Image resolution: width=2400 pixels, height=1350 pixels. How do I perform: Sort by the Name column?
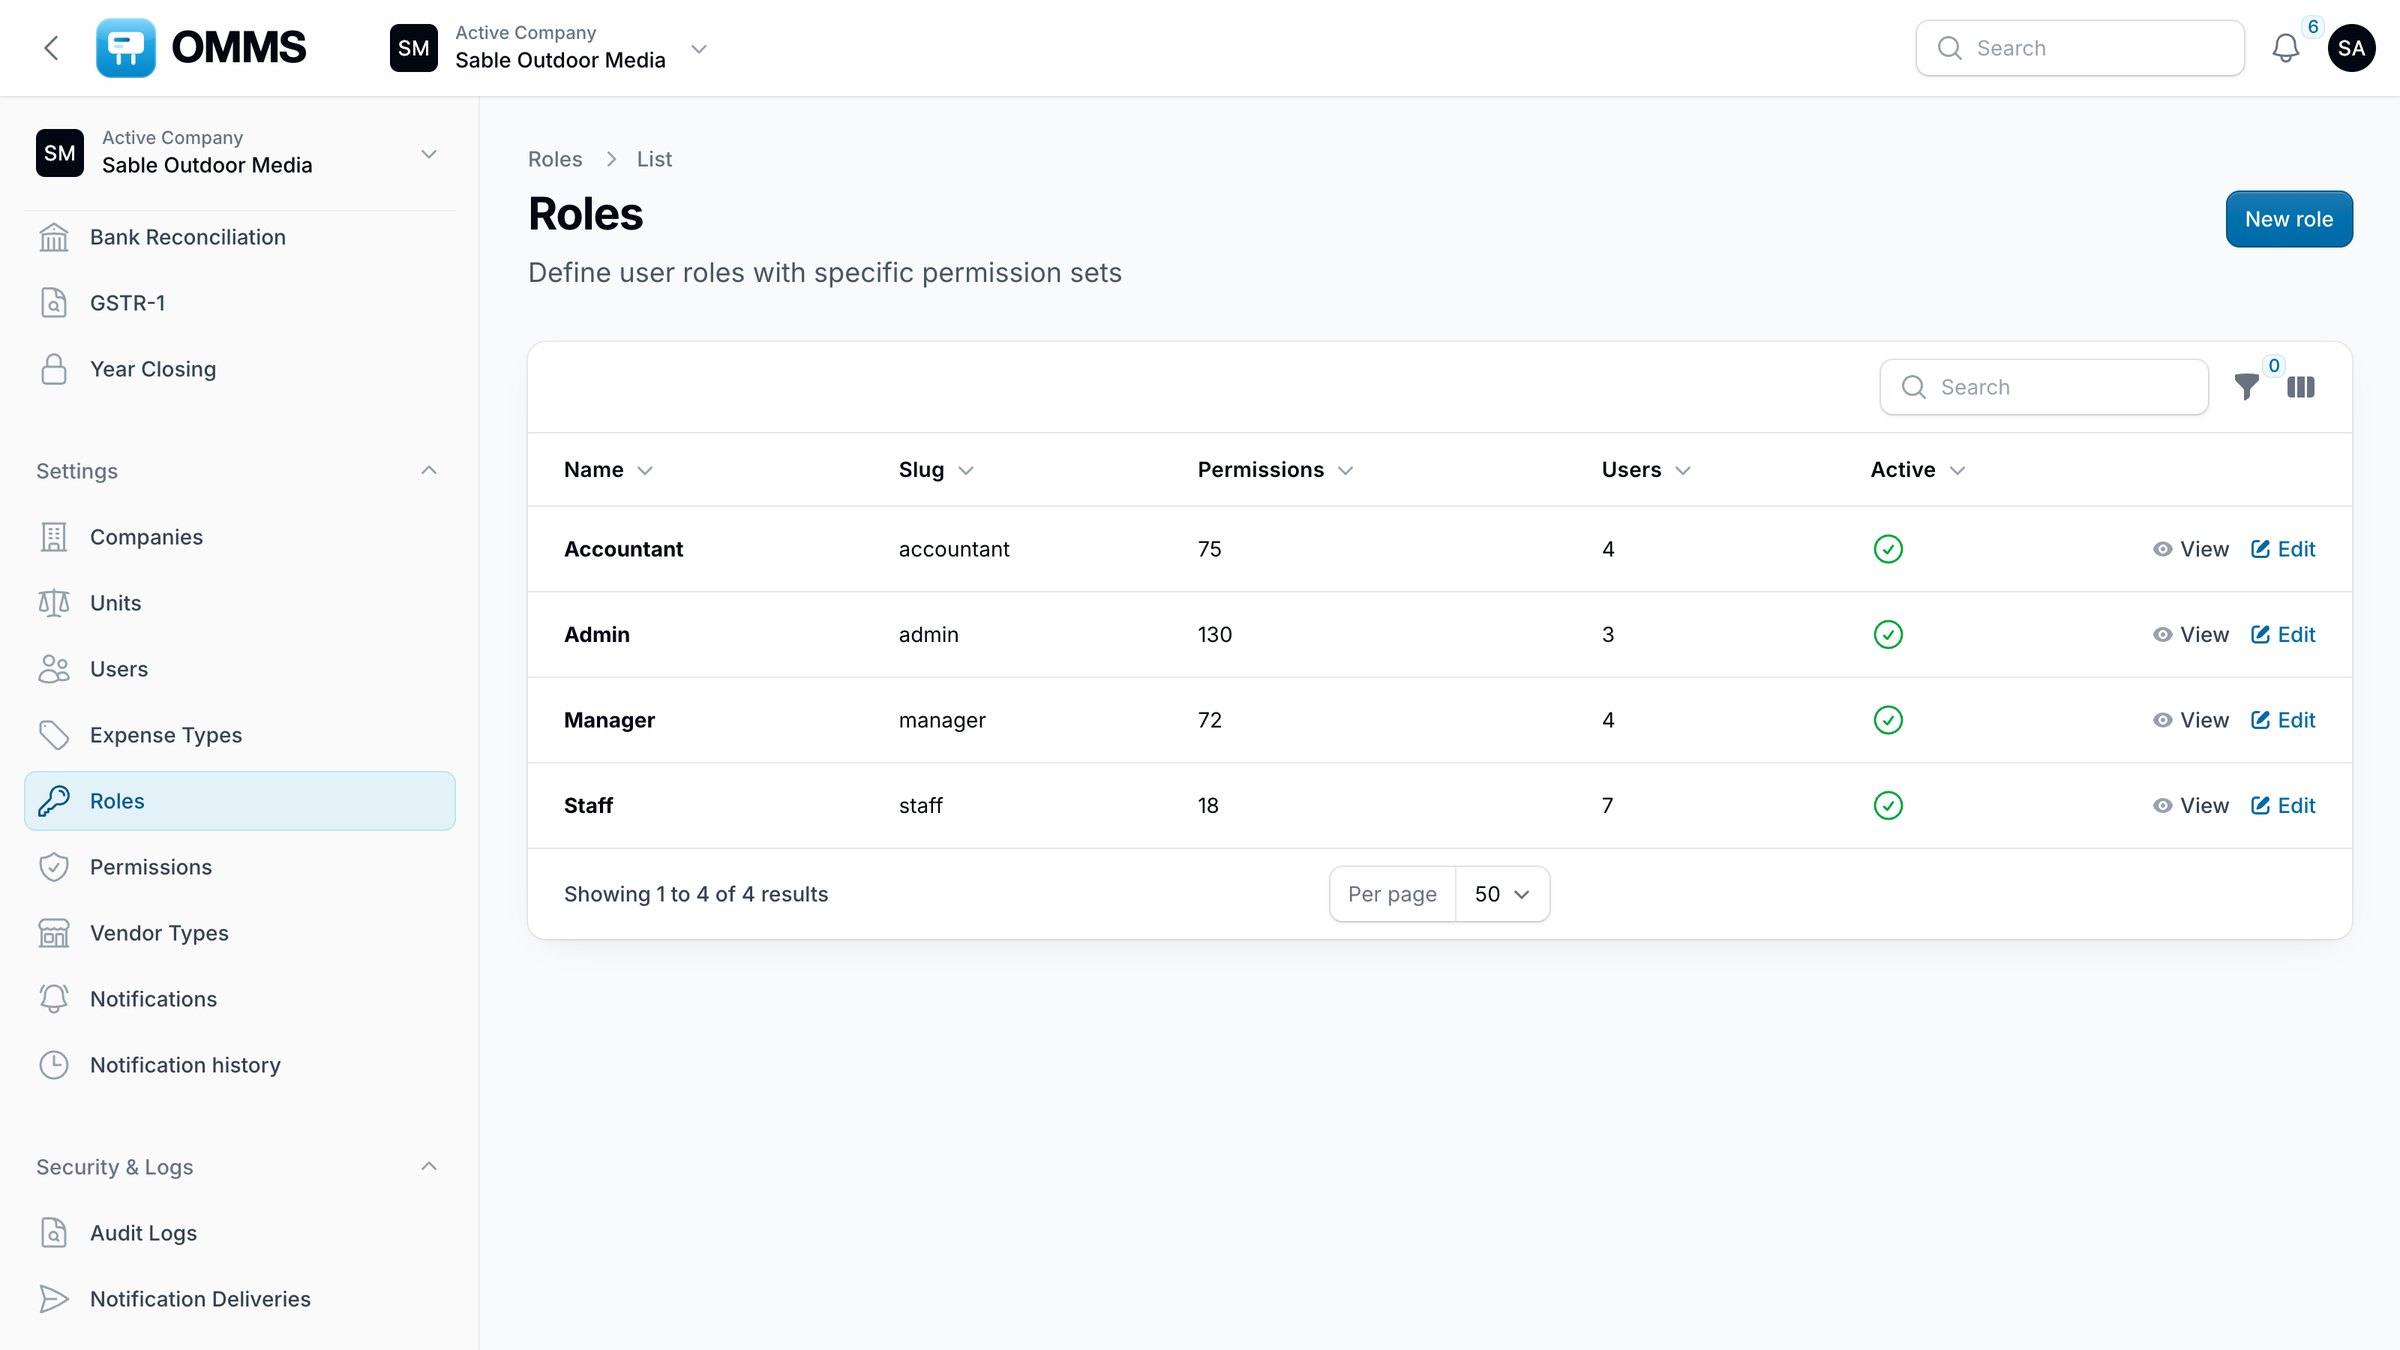(x=607, y=470)
